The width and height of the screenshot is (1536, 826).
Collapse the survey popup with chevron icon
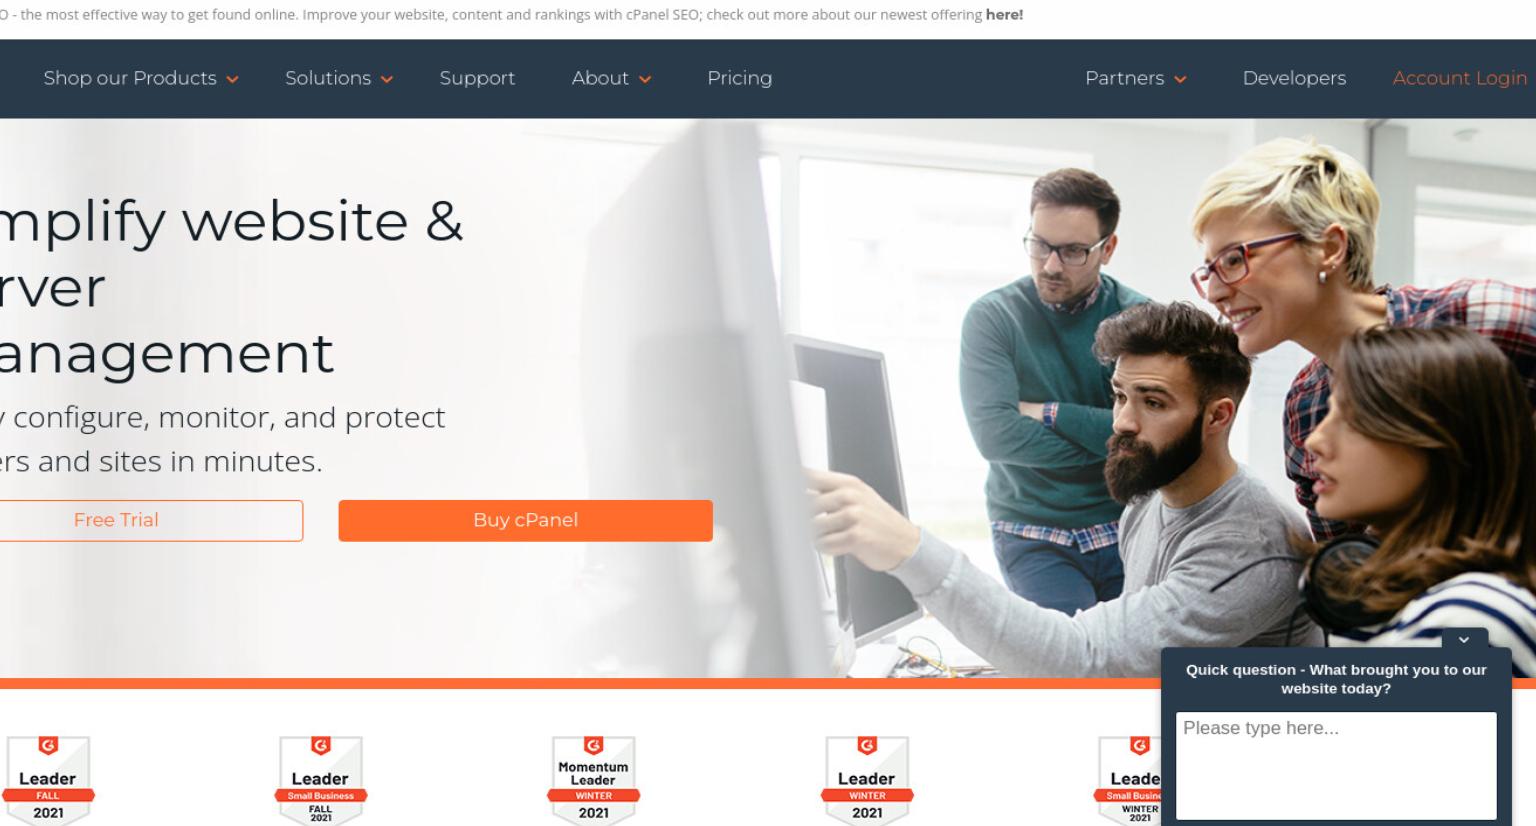point(1464,639)
